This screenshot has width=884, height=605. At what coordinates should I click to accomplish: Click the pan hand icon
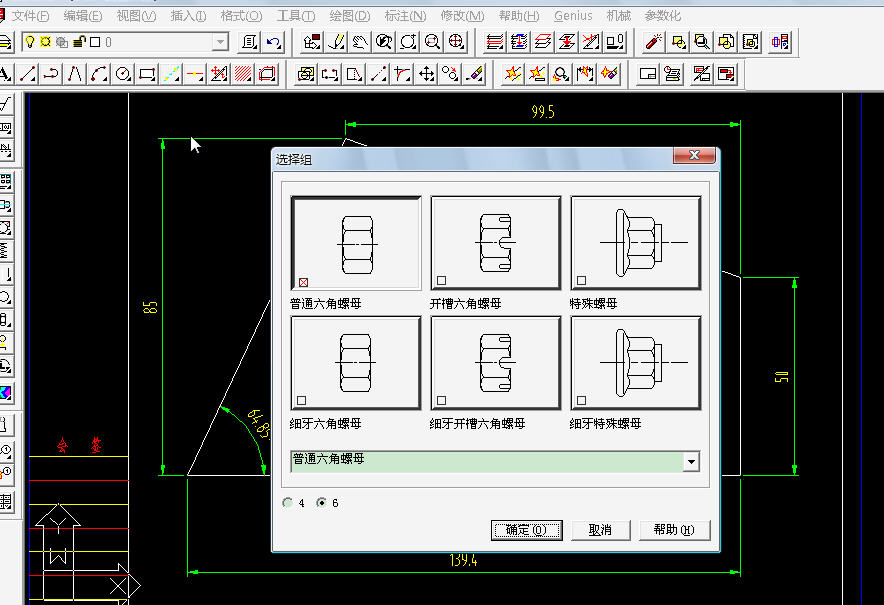tap(360, 42)
